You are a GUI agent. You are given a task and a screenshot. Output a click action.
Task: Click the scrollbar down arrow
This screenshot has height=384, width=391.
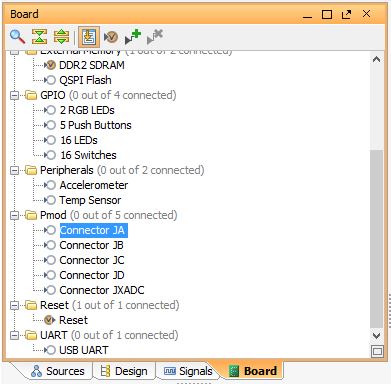click(377, 335)
